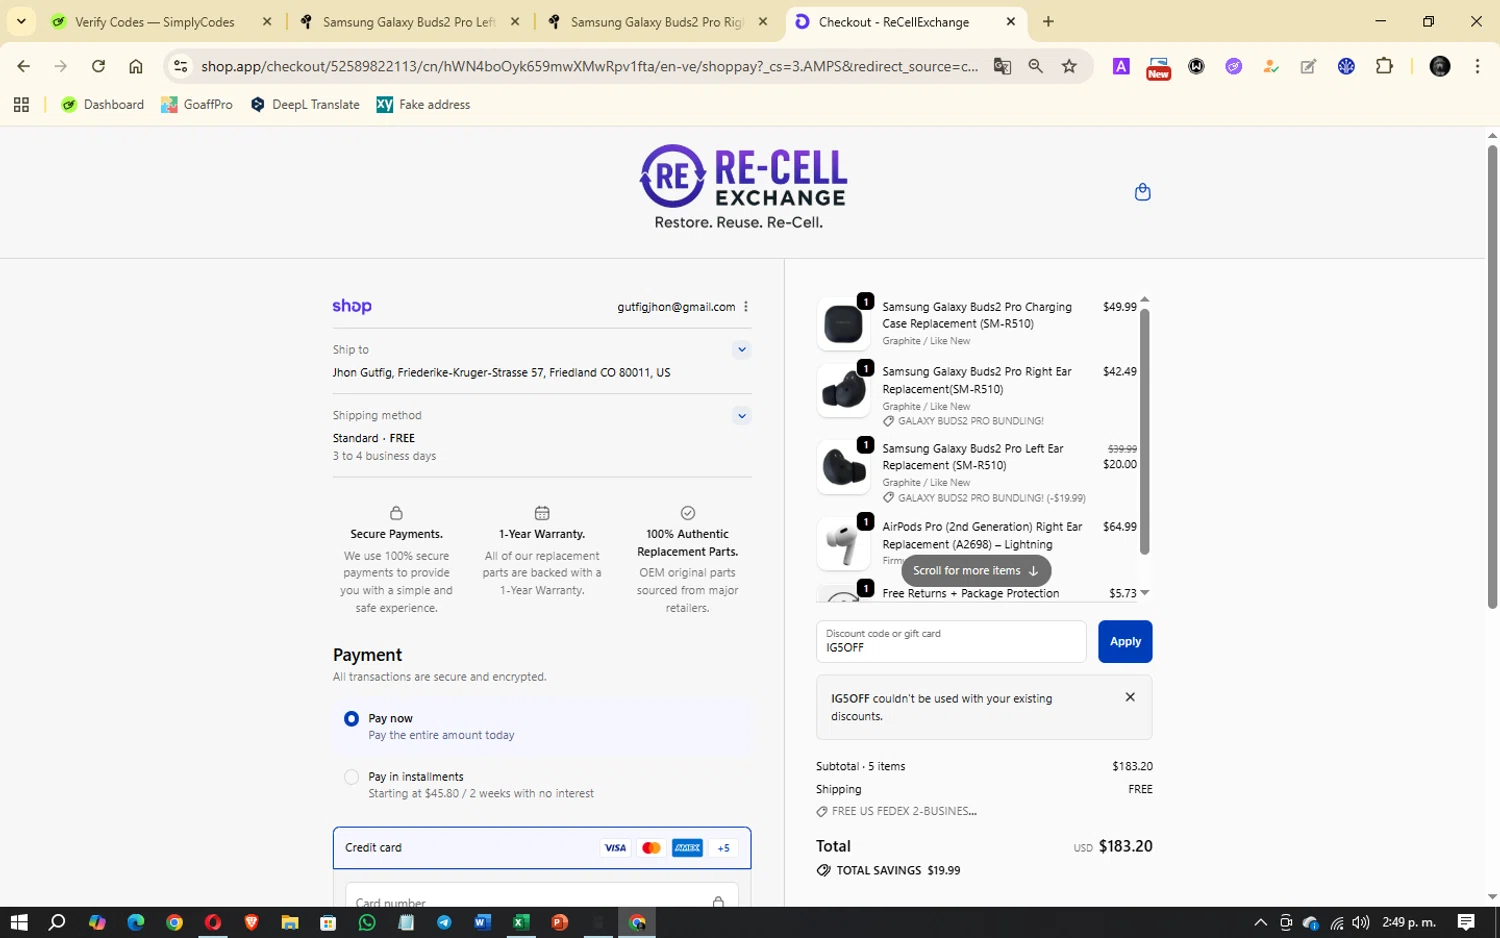
Task: Open the Windows Start menu
Action: (19, 922)
